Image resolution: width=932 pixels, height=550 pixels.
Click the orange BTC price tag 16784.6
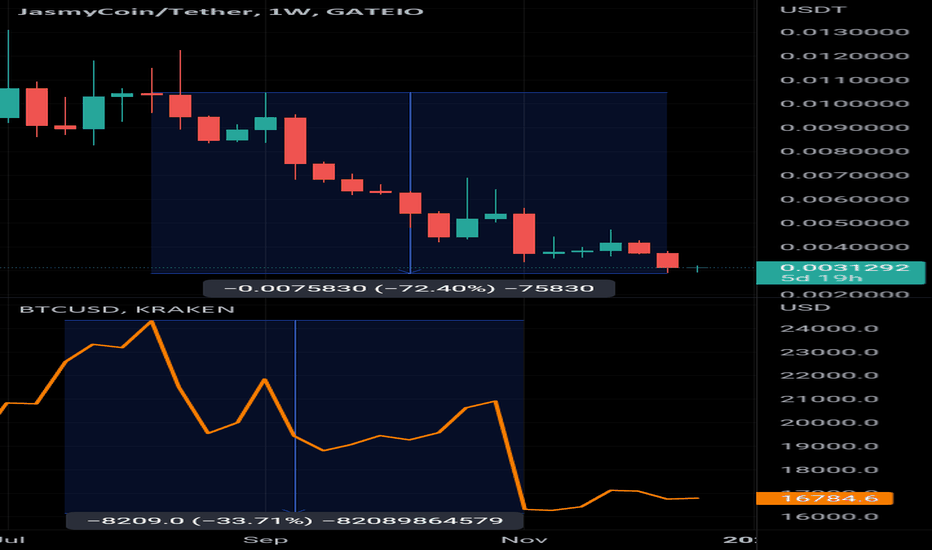(824, 498)
